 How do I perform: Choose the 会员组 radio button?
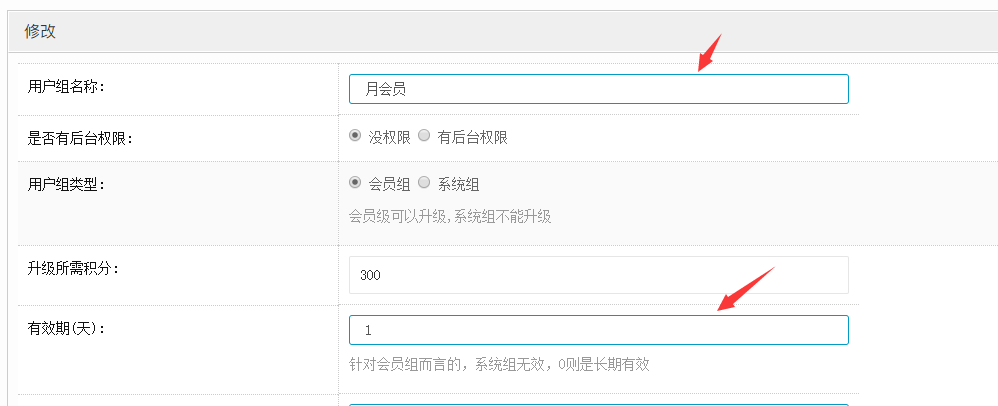pyautogui.click(x=355, y=183)
